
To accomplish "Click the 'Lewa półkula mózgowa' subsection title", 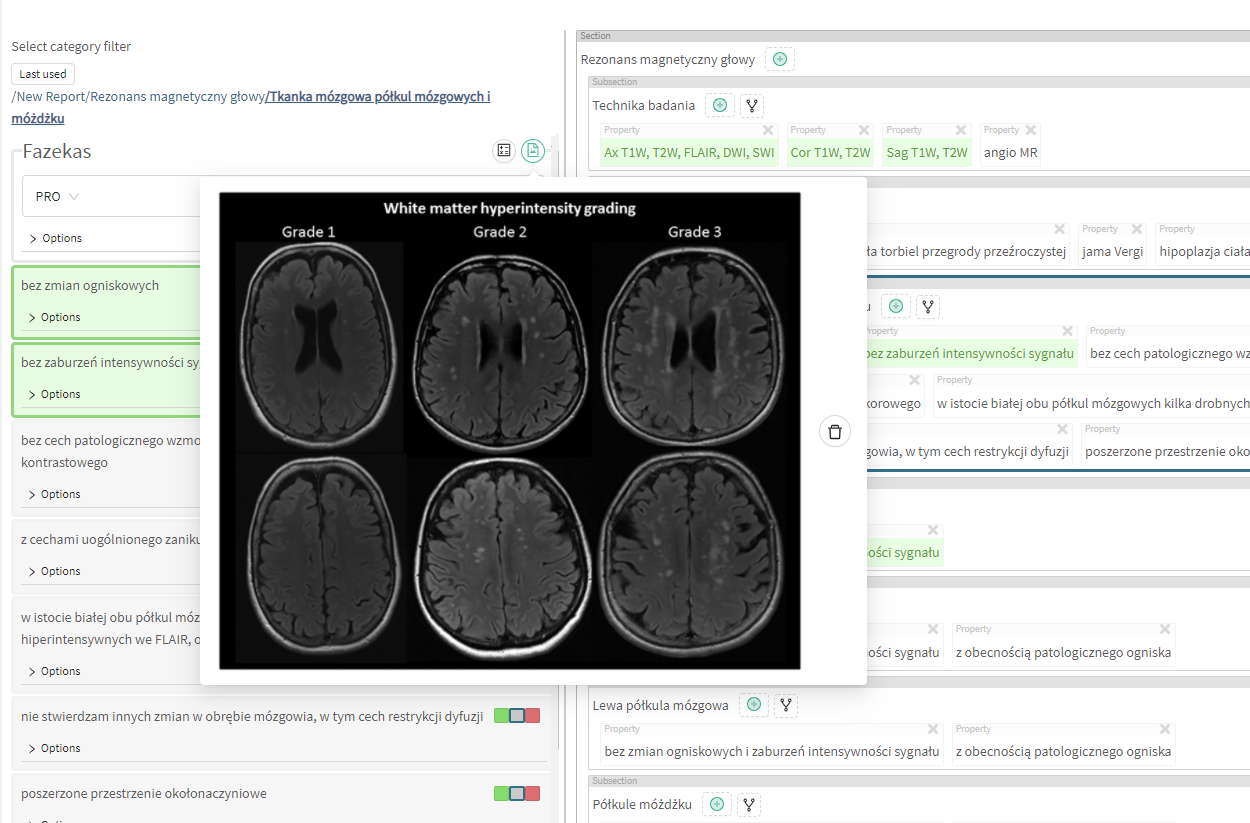I will (660, 706).
